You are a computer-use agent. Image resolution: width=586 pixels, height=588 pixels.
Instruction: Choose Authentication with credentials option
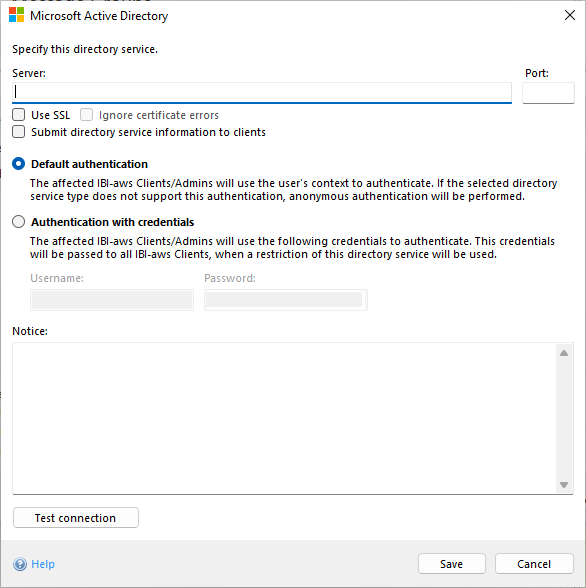[x=19, y=222]
